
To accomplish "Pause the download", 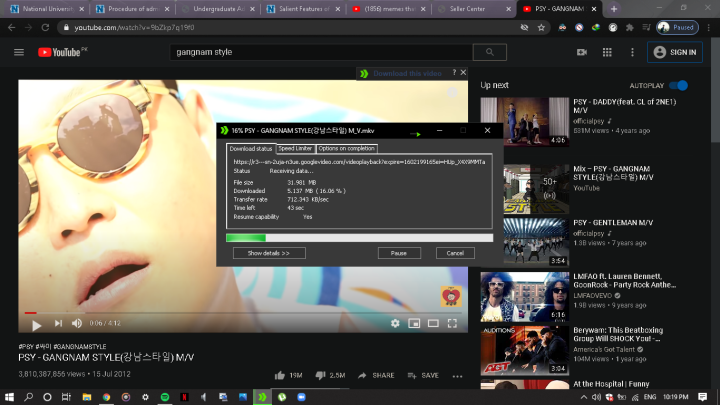I will coord(399,253).
